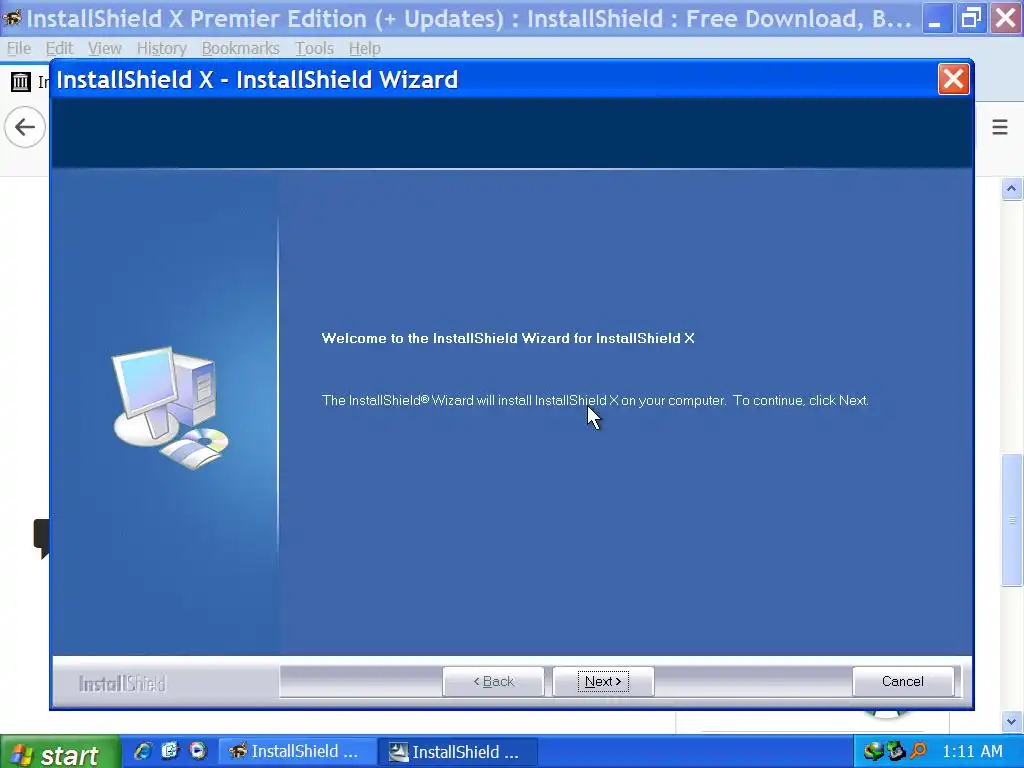Open the browser Tools menu
The width and height of the screenshot is (1024, 768).
(x=314, y=48)
